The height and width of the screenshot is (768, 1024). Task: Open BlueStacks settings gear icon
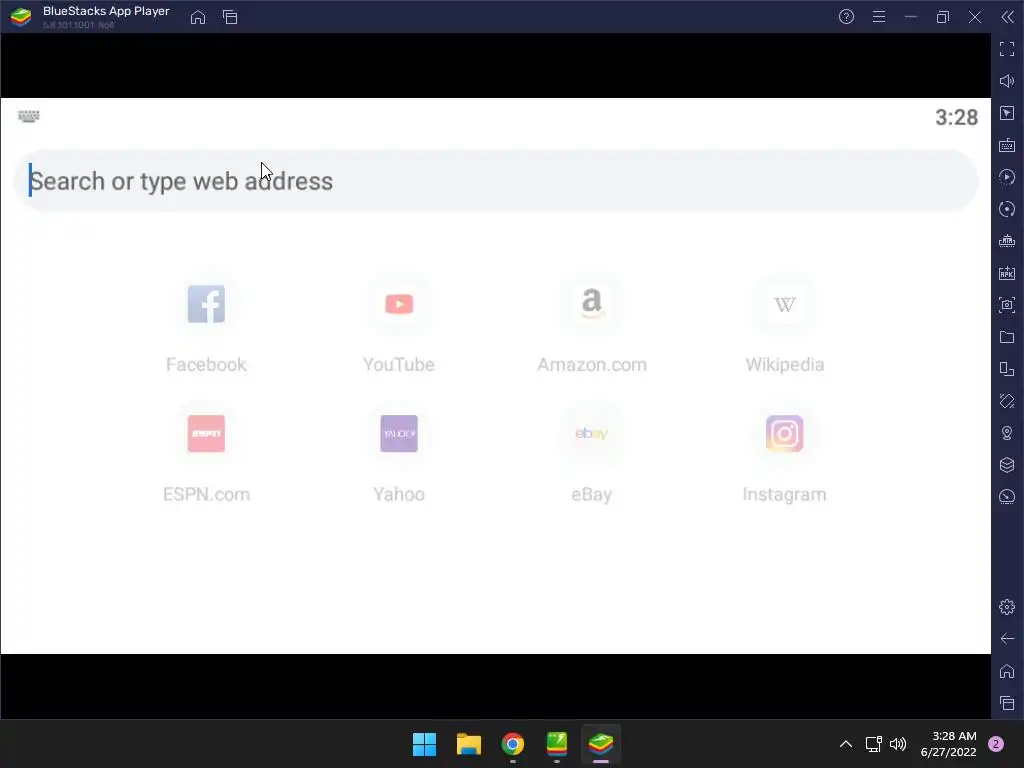1007,607
